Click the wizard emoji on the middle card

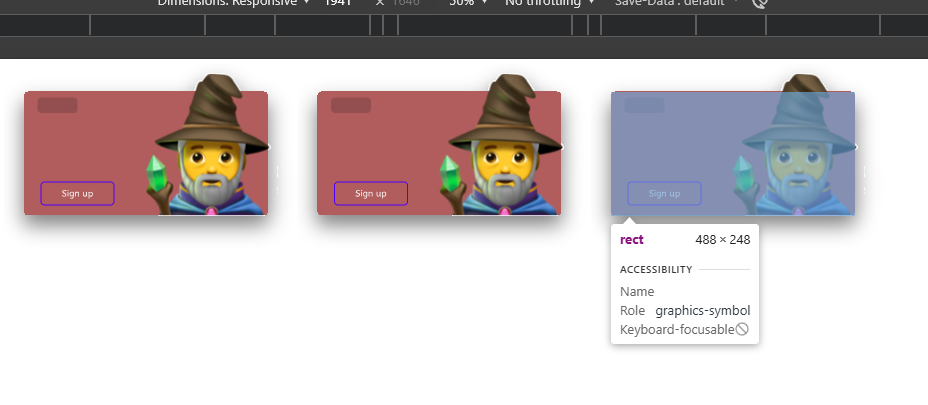(x=502, y=144)
